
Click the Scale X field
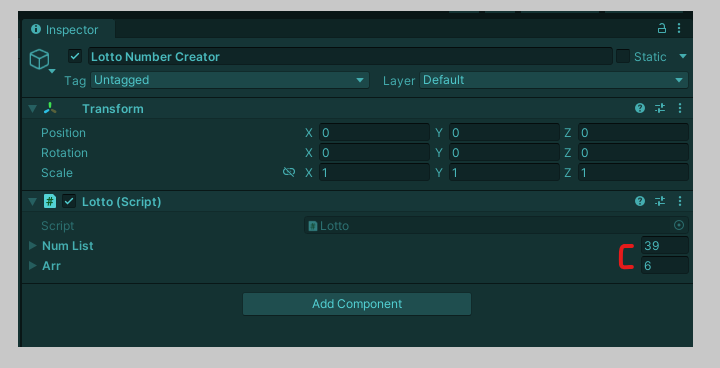pyautogui.click(x=374, y=173)
